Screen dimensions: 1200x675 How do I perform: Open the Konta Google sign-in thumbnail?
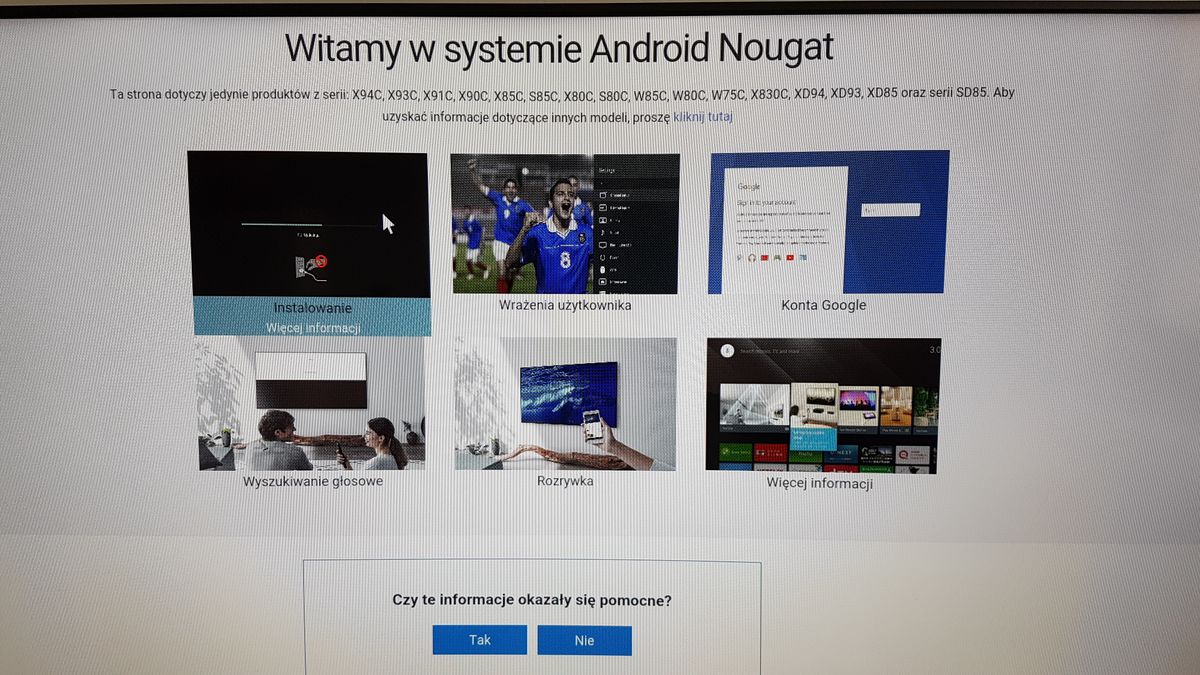click(x=829, y=222)
